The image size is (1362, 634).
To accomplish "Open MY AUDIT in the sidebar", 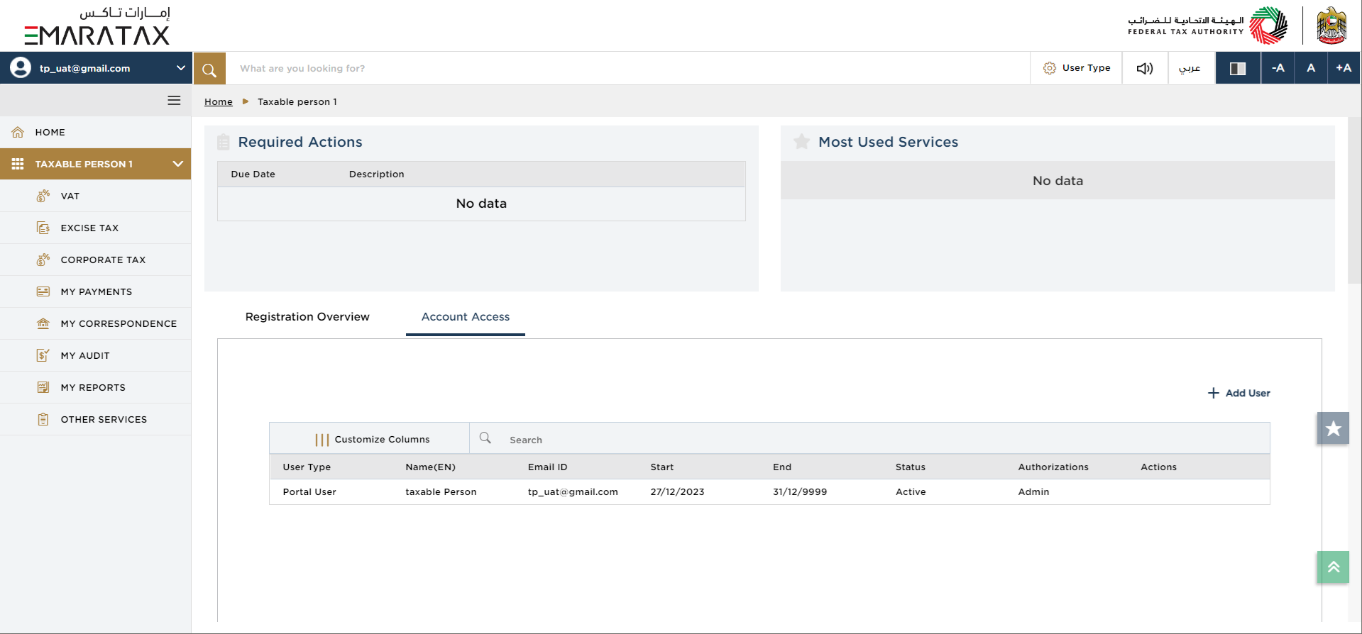I will click(x=95, y=356).
